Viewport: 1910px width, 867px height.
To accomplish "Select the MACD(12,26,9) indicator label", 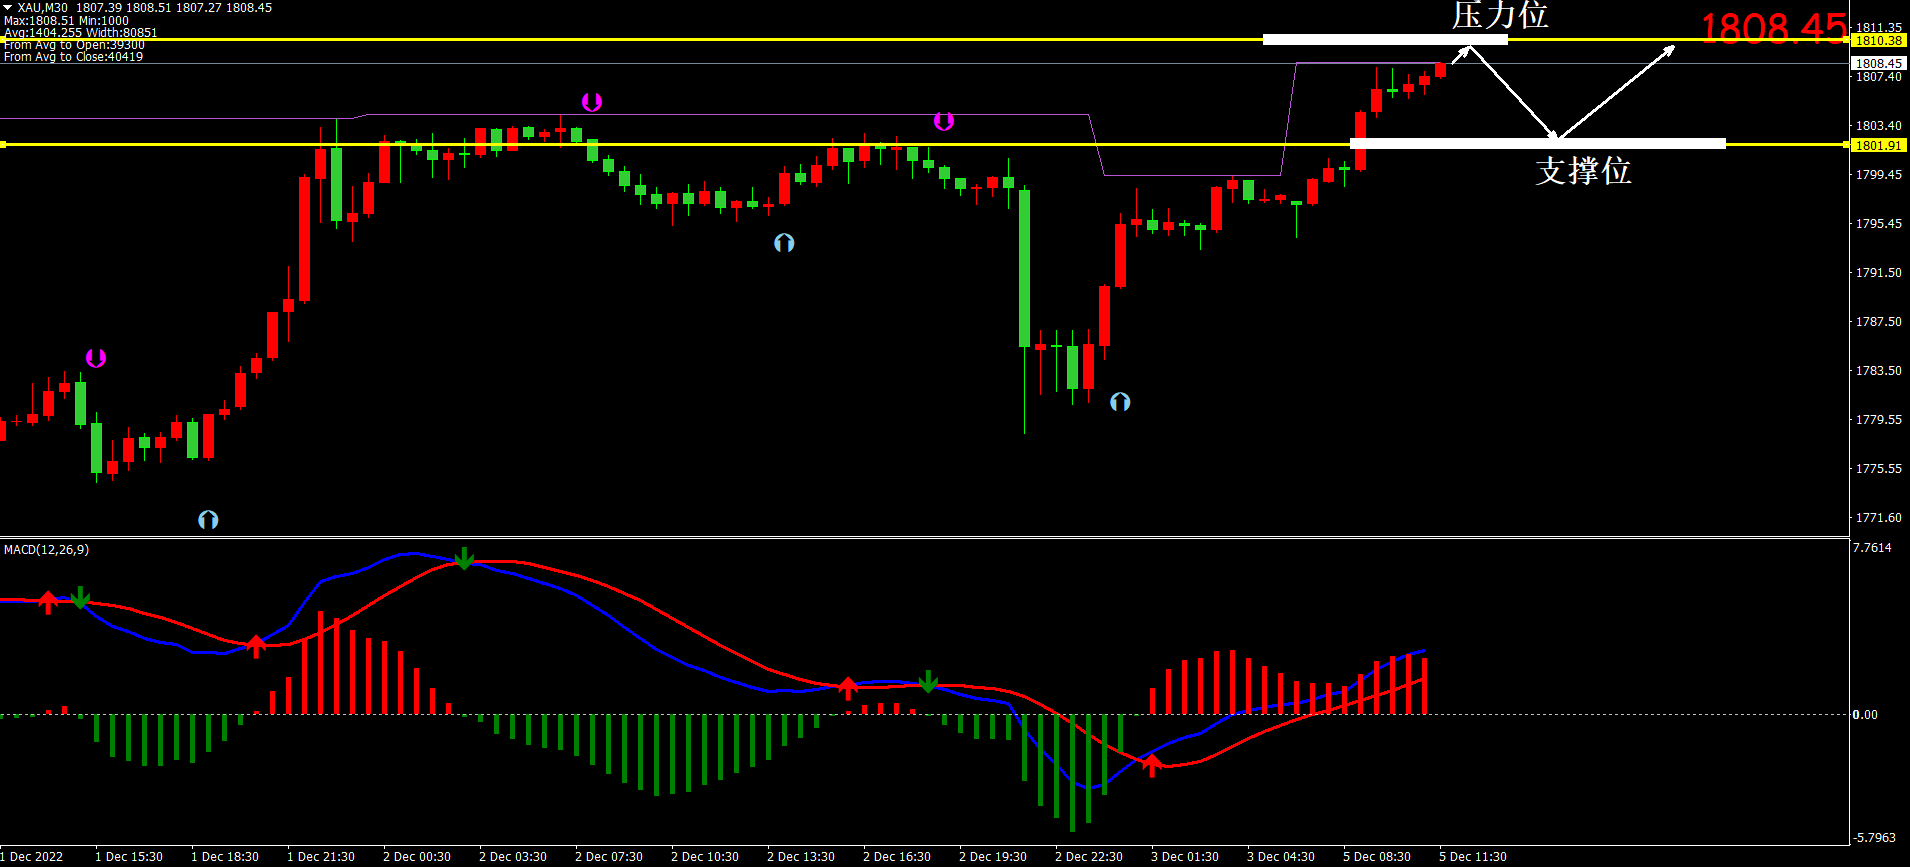I will (x=46, y=550).
